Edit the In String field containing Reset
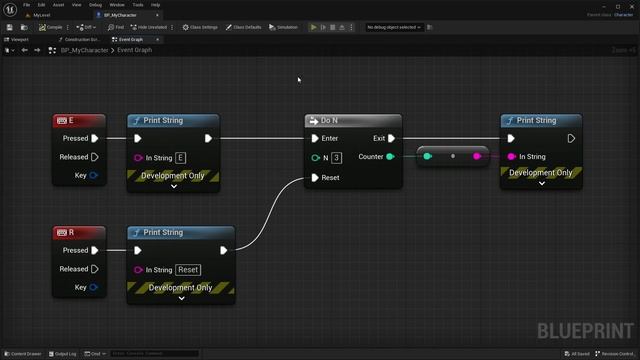 click(x=188, y=270)
